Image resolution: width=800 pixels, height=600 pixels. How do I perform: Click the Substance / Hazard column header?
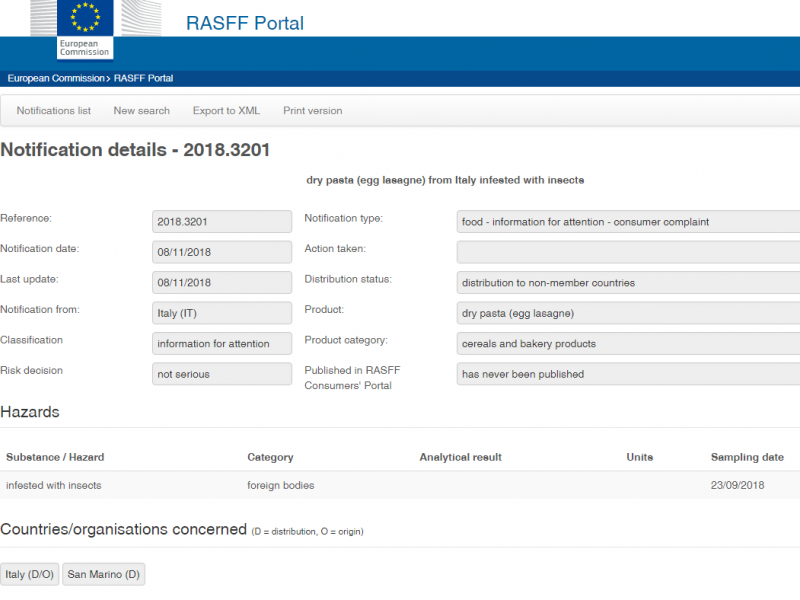[55, 457]
